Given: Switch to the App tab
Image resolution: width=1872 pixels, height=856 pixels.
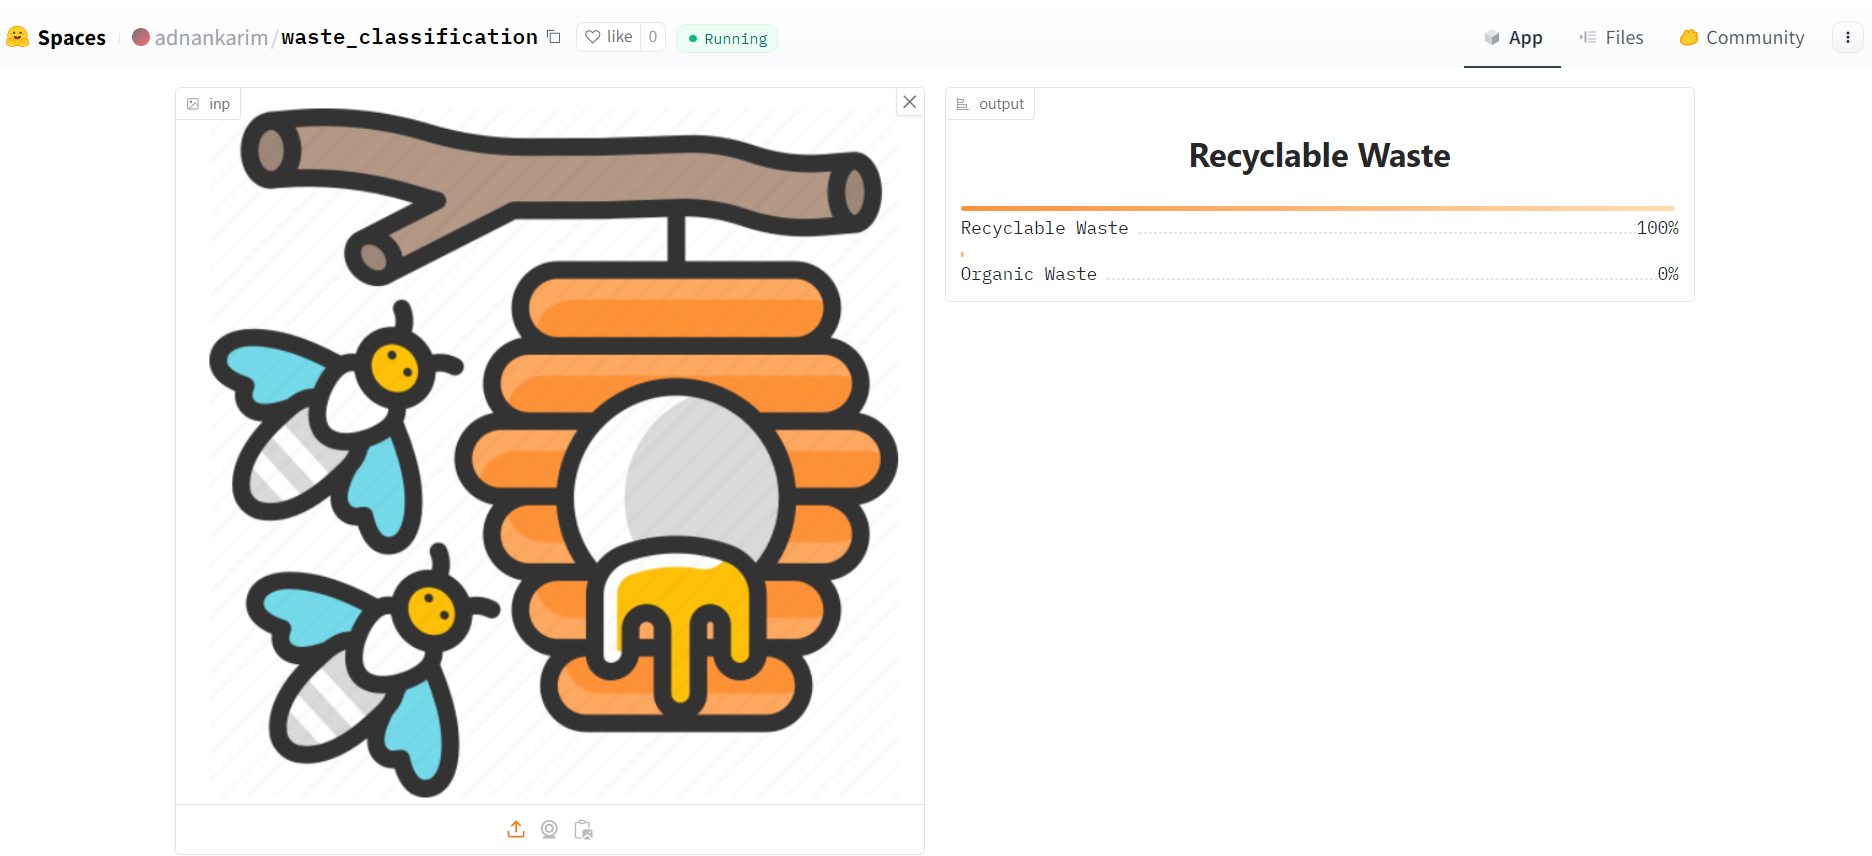Looking at the screenshot, I should point(1512,37).
